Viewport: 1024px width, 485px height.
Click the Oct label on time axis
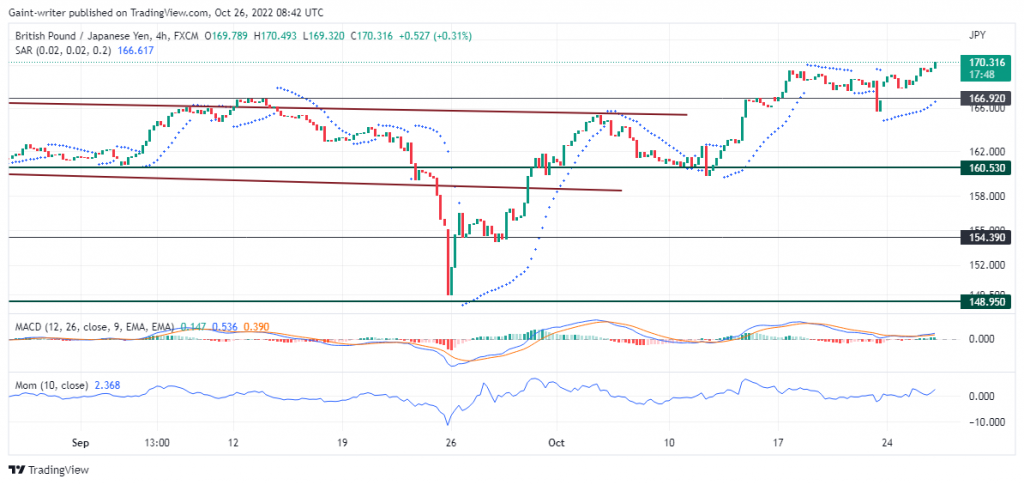click(556, 442)
